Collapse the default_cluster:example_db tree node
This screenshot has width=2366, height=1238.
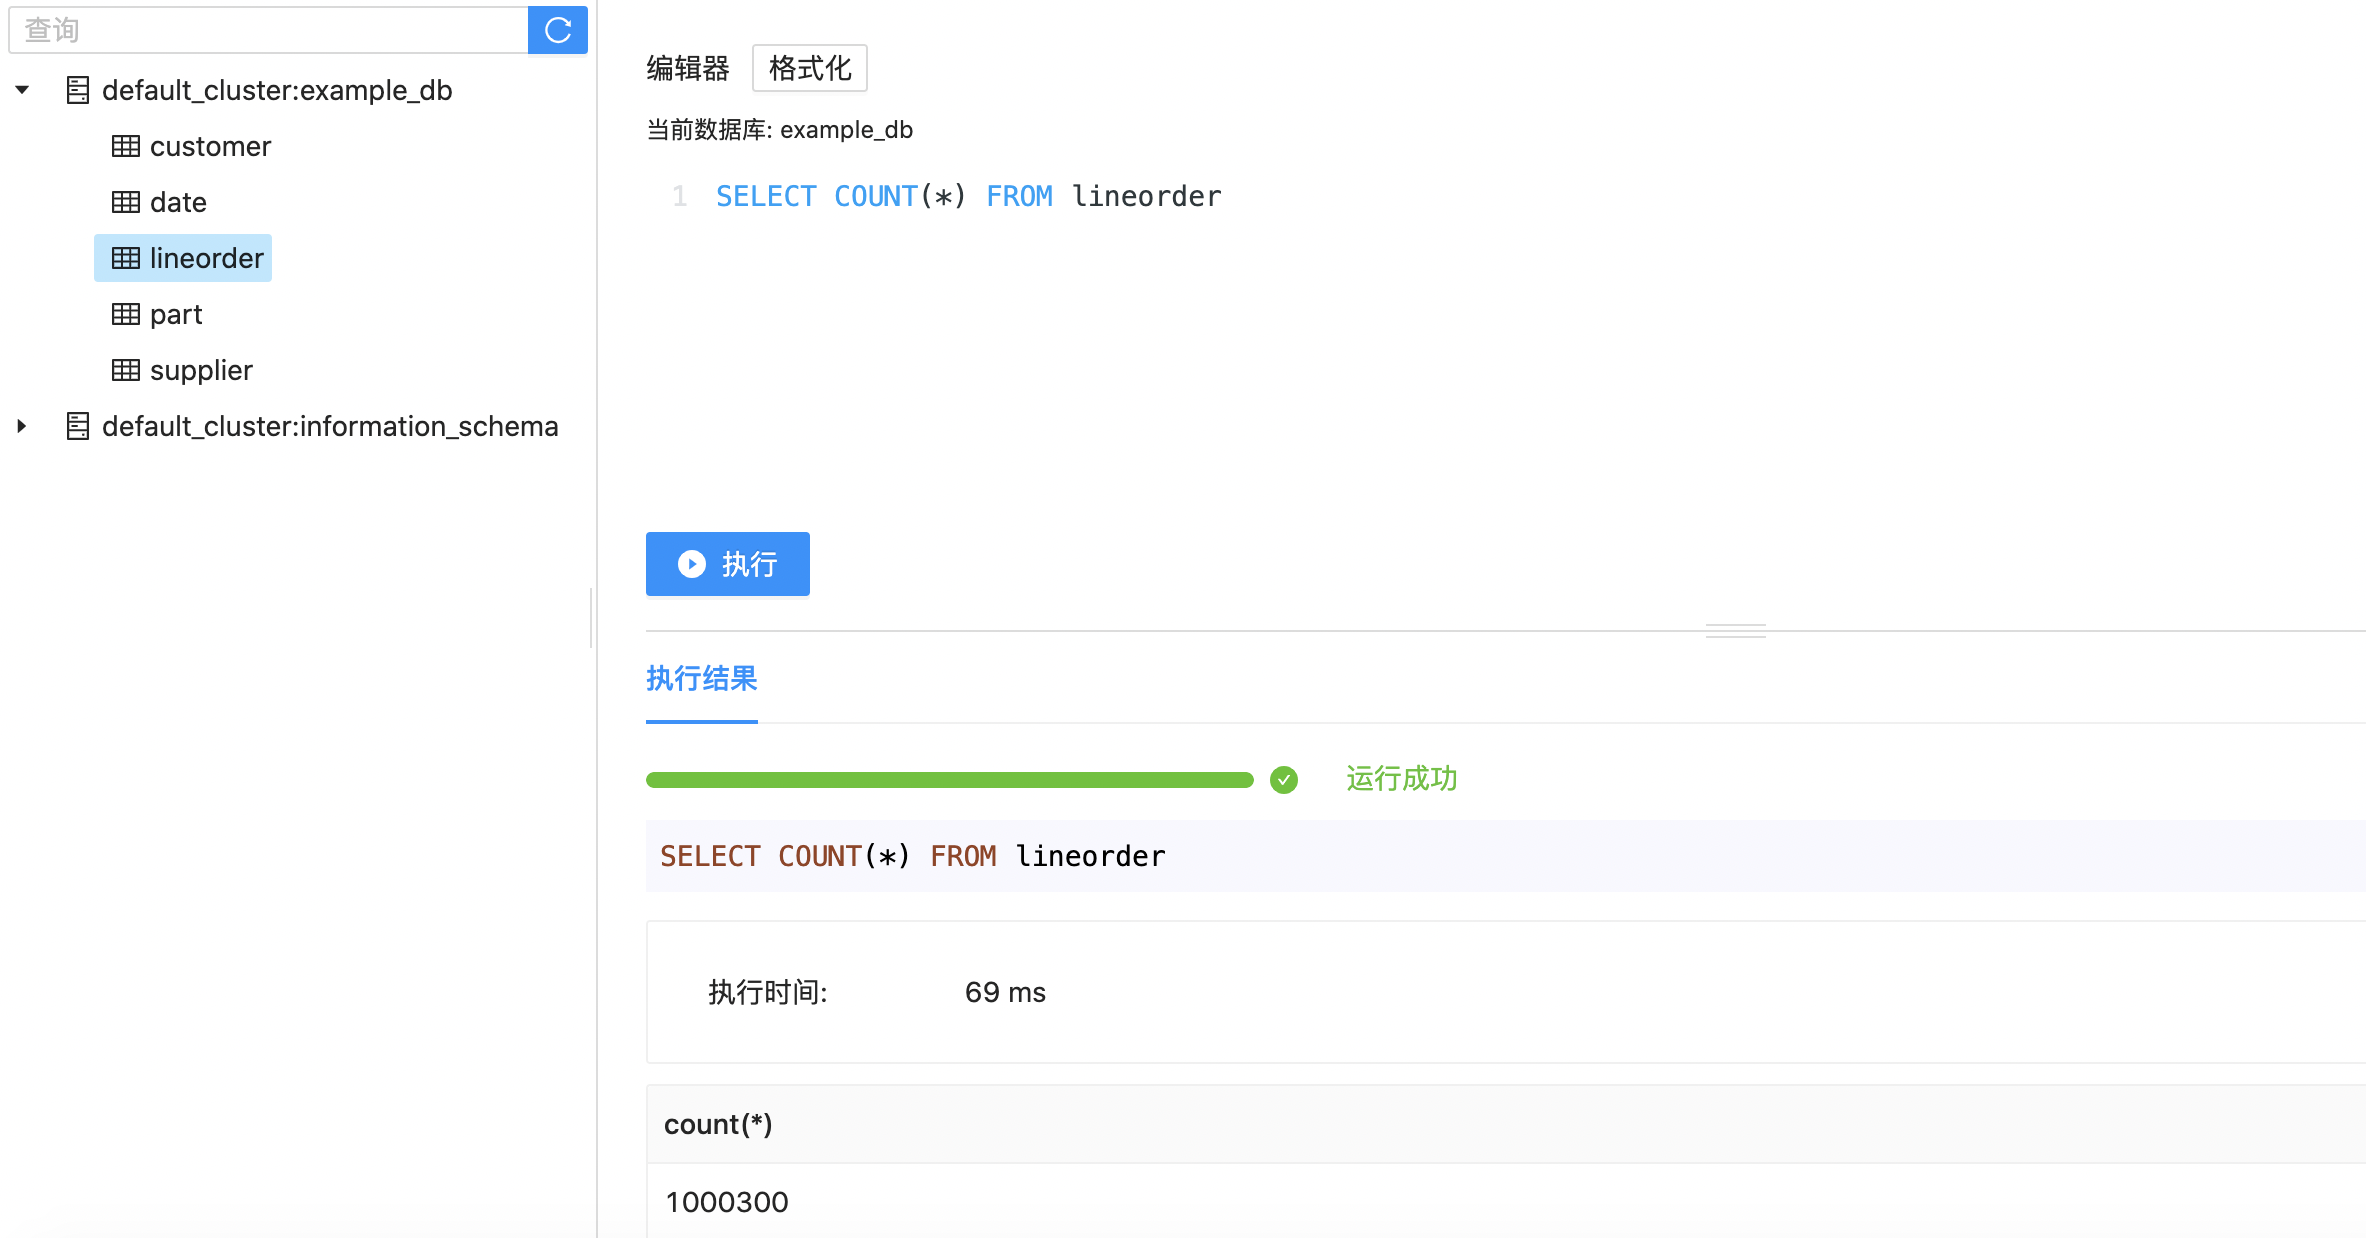coord(22,90)
